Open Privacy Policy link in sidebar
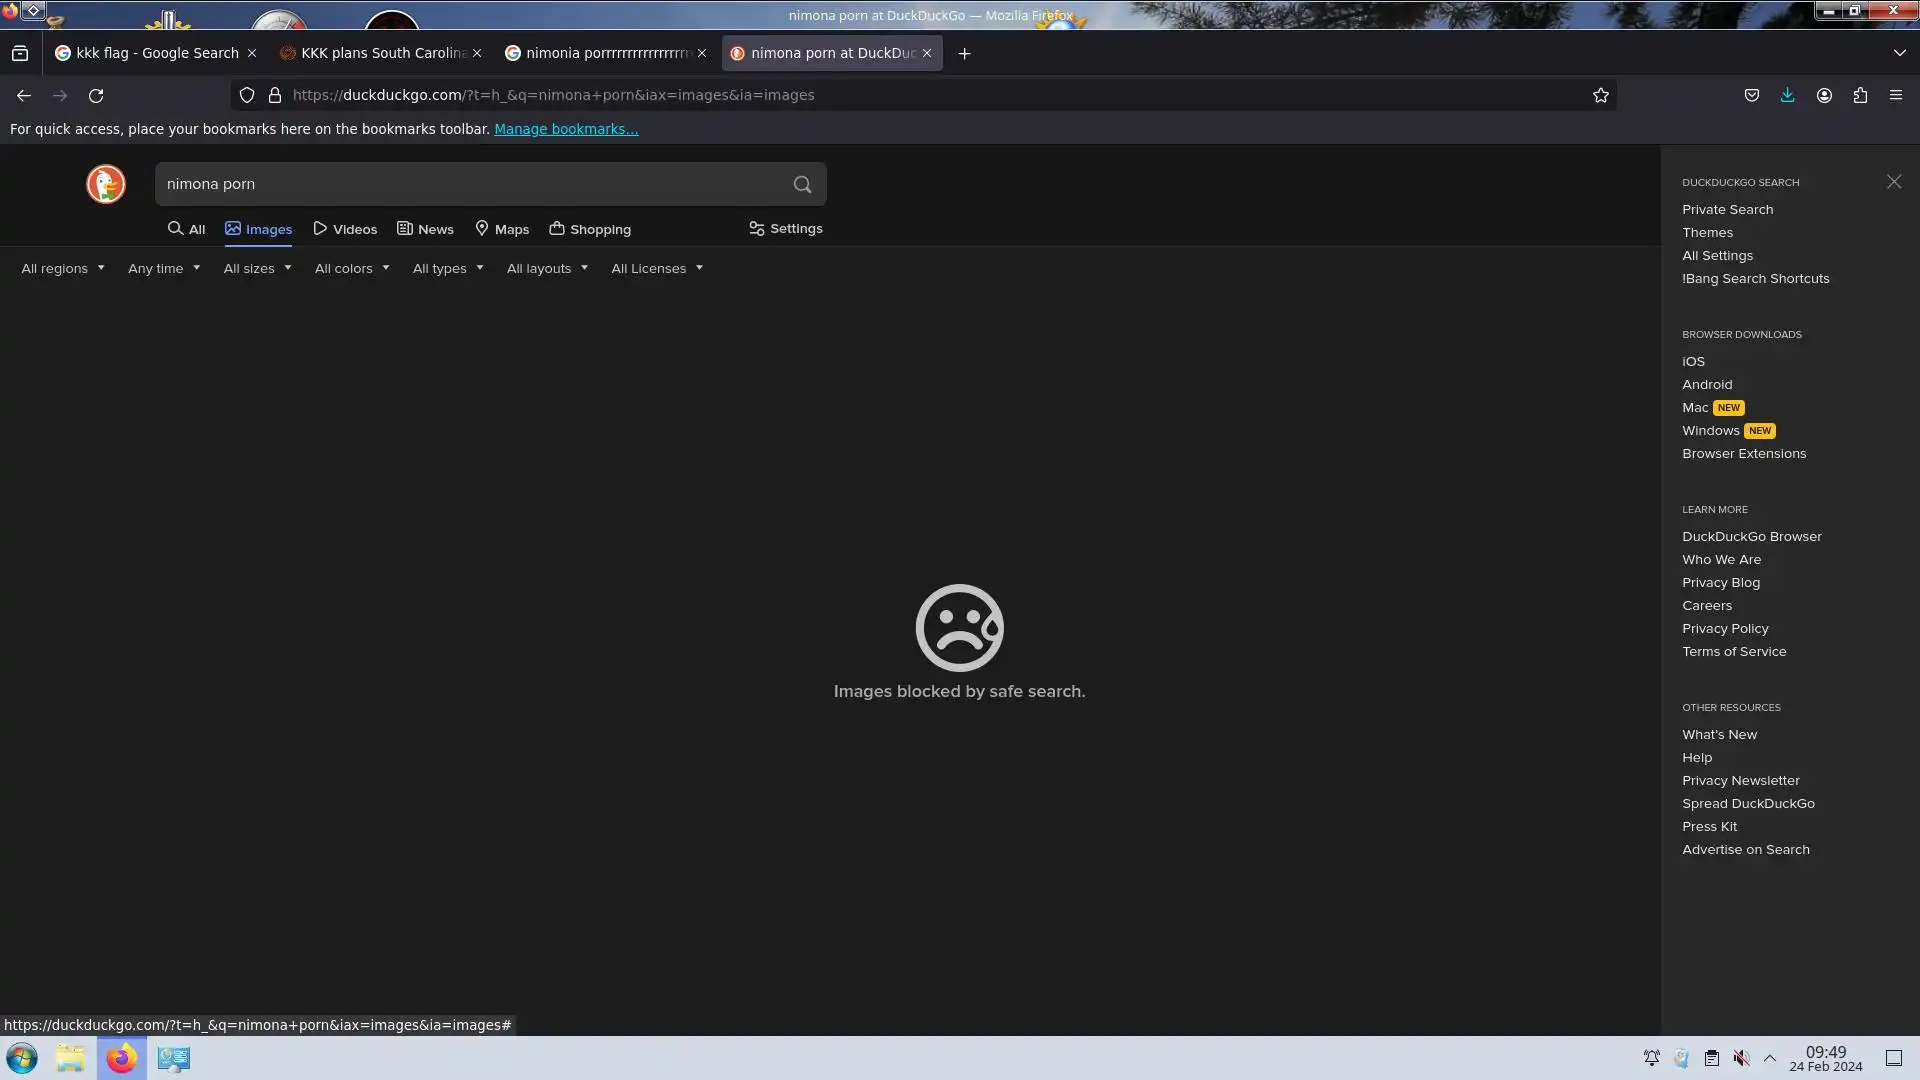Image resolution: width=1920 pixels, height=1080 pixels. pyautogui.click(x=1724, y=628)
